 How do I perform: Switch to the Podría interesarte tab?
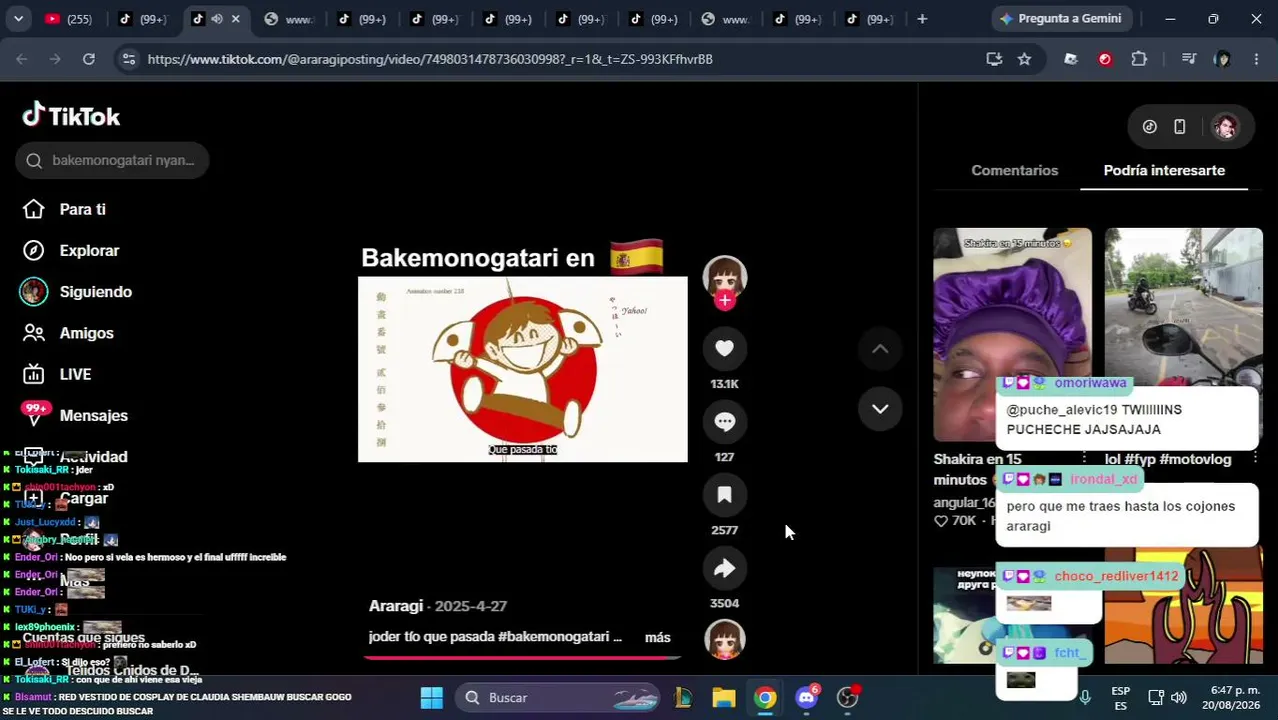[x=1164, y=170]
